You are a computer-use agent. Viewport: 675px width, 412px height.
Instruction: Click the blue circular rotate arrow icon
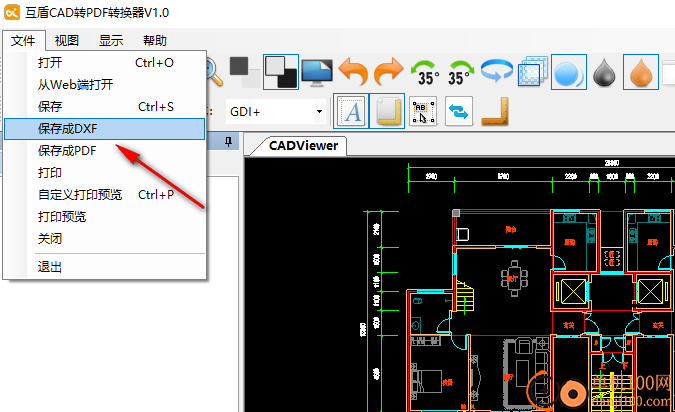click(497, 71)
